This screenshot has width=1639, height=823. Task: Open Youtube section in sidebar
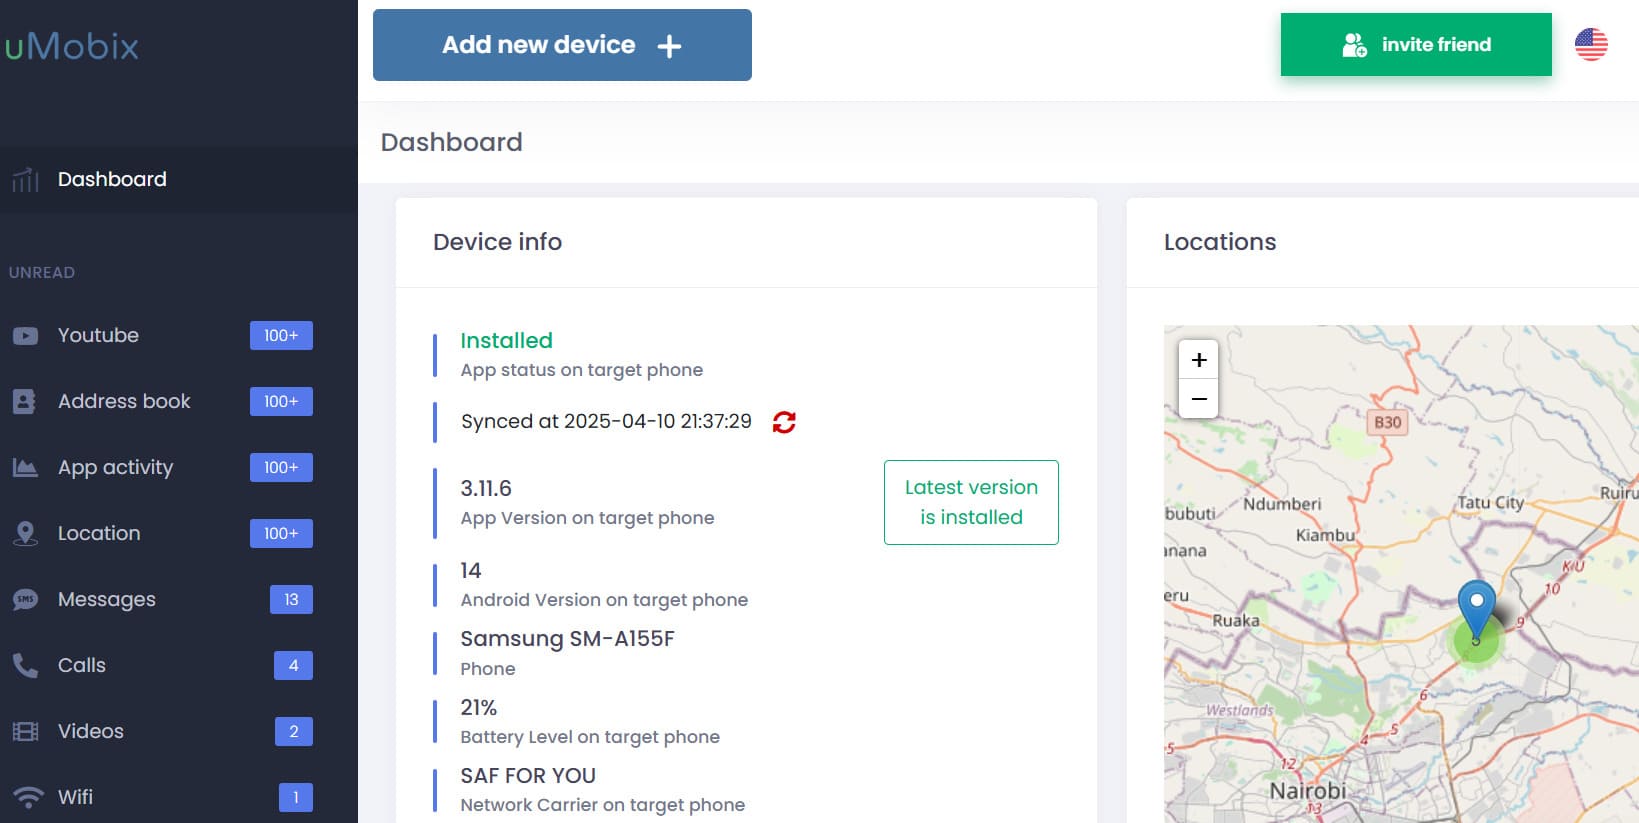tap(98, 335)
